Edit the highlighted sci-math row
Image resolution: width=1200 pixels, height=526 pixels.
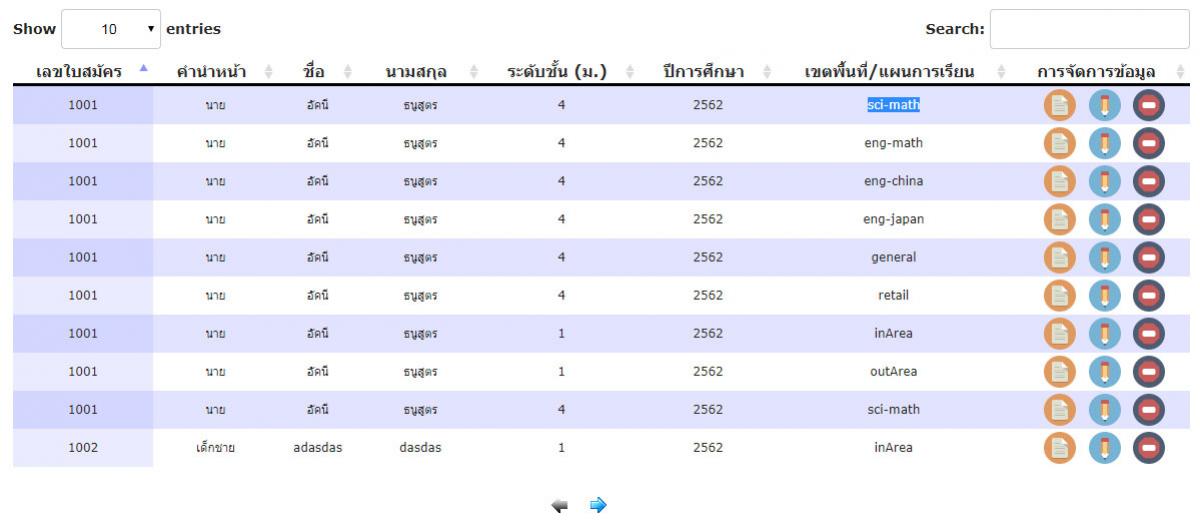[x=1105, y=105]
